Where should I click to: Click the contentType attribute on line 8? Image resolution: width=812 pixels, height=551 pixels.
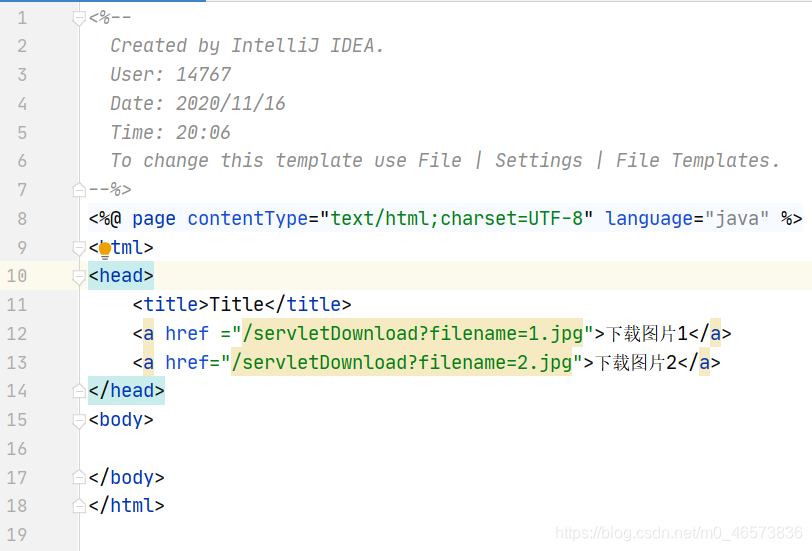[248, 219]
